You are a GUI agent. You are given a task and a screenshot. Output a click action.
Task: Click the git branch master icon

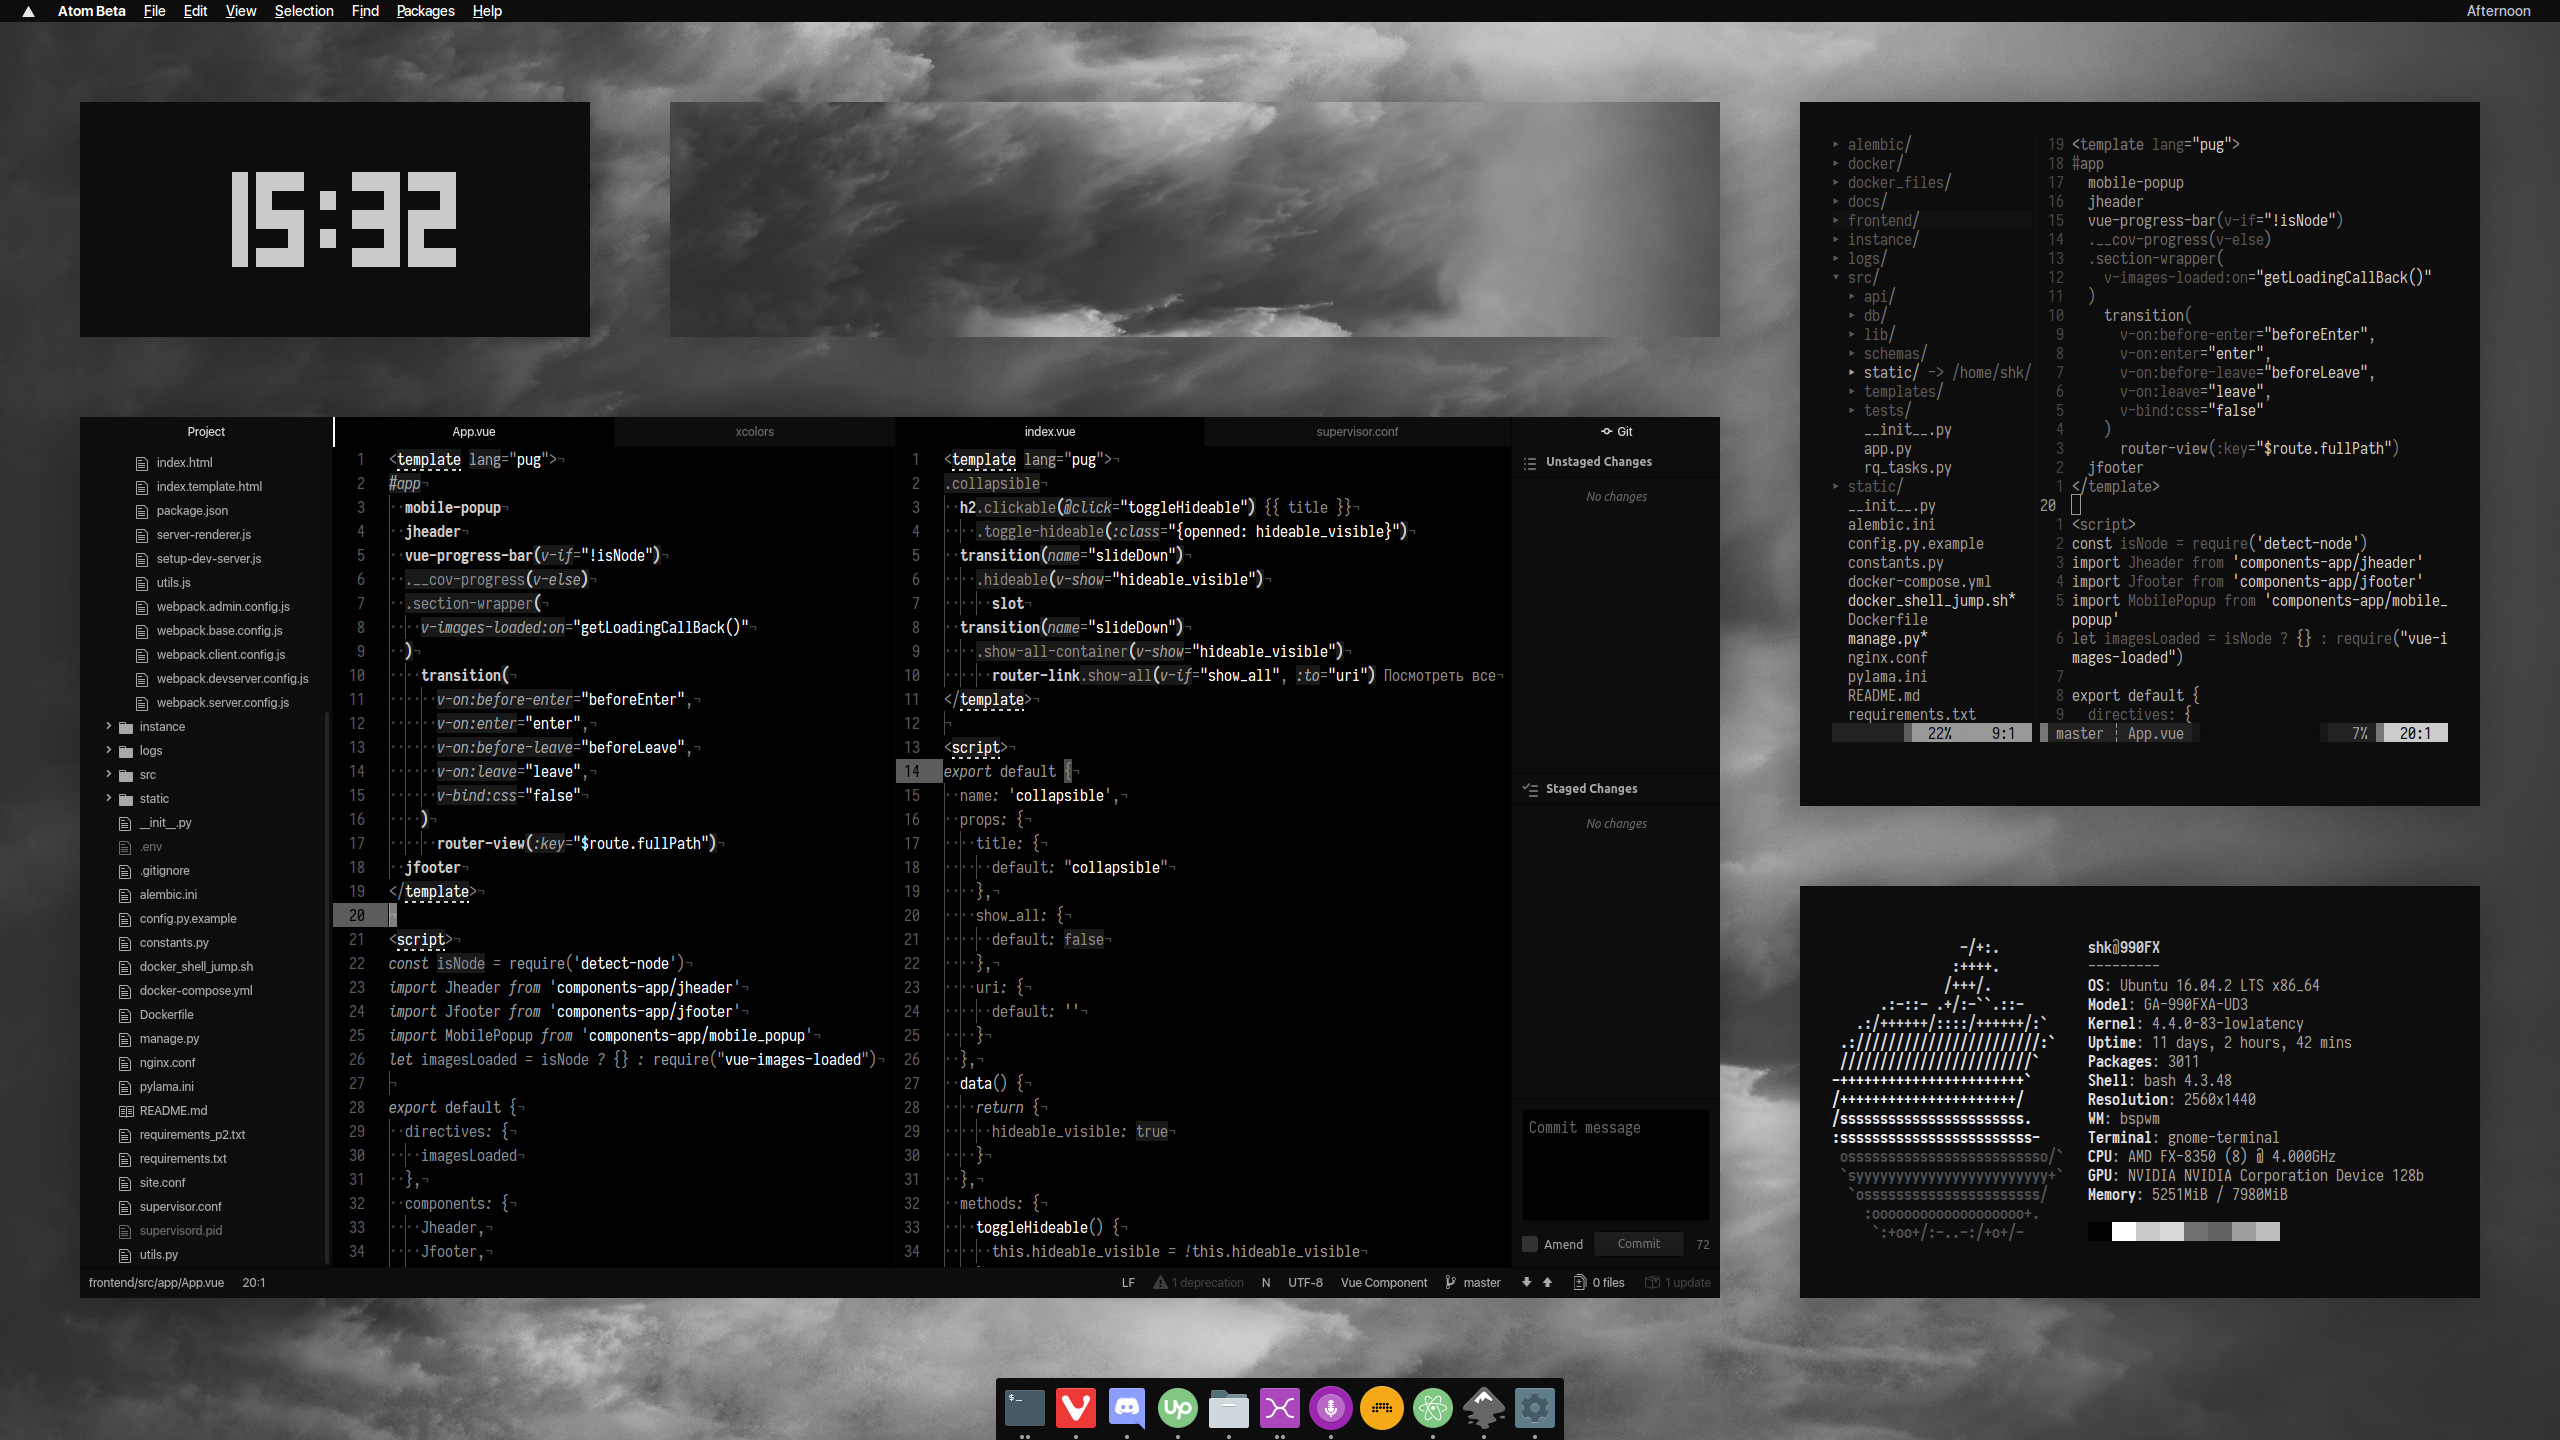1450,1282
